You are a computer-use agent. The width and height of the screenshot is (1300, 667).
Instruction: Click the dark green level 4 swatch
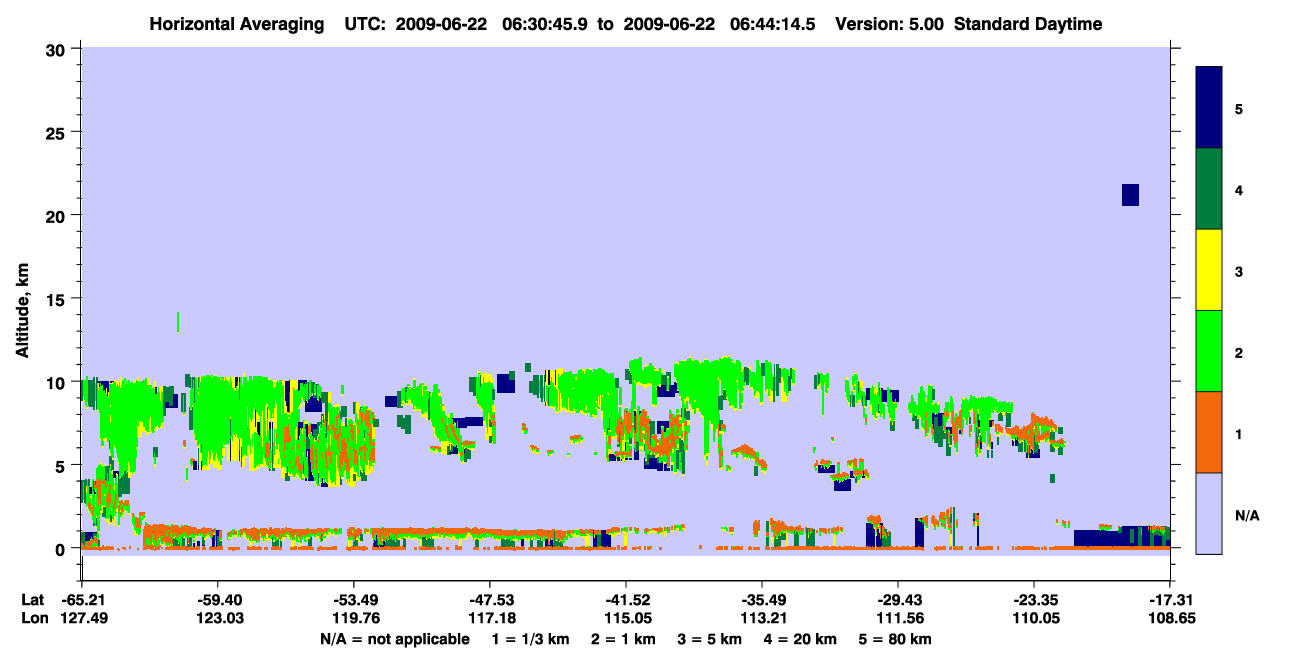[x=1209, y=189]
